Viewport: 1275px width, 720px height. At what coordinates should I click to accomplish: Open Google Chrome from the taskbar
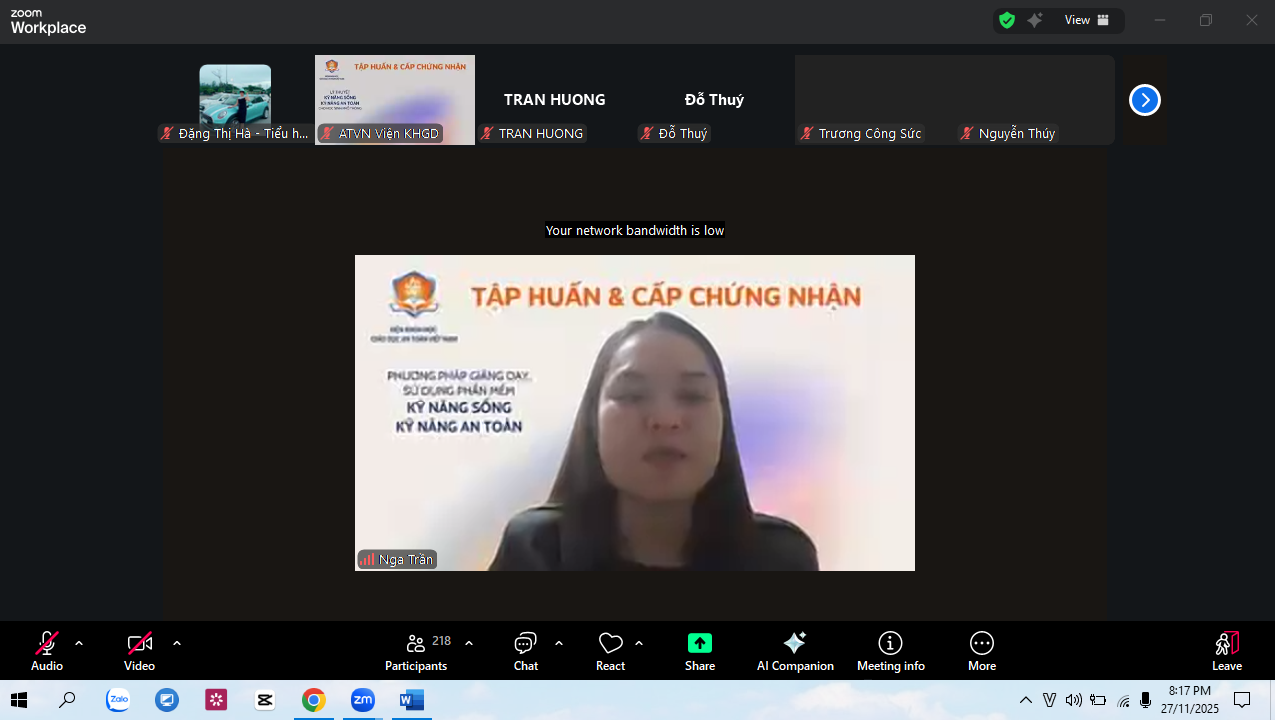pyautogui.click(x=314, y=700)
